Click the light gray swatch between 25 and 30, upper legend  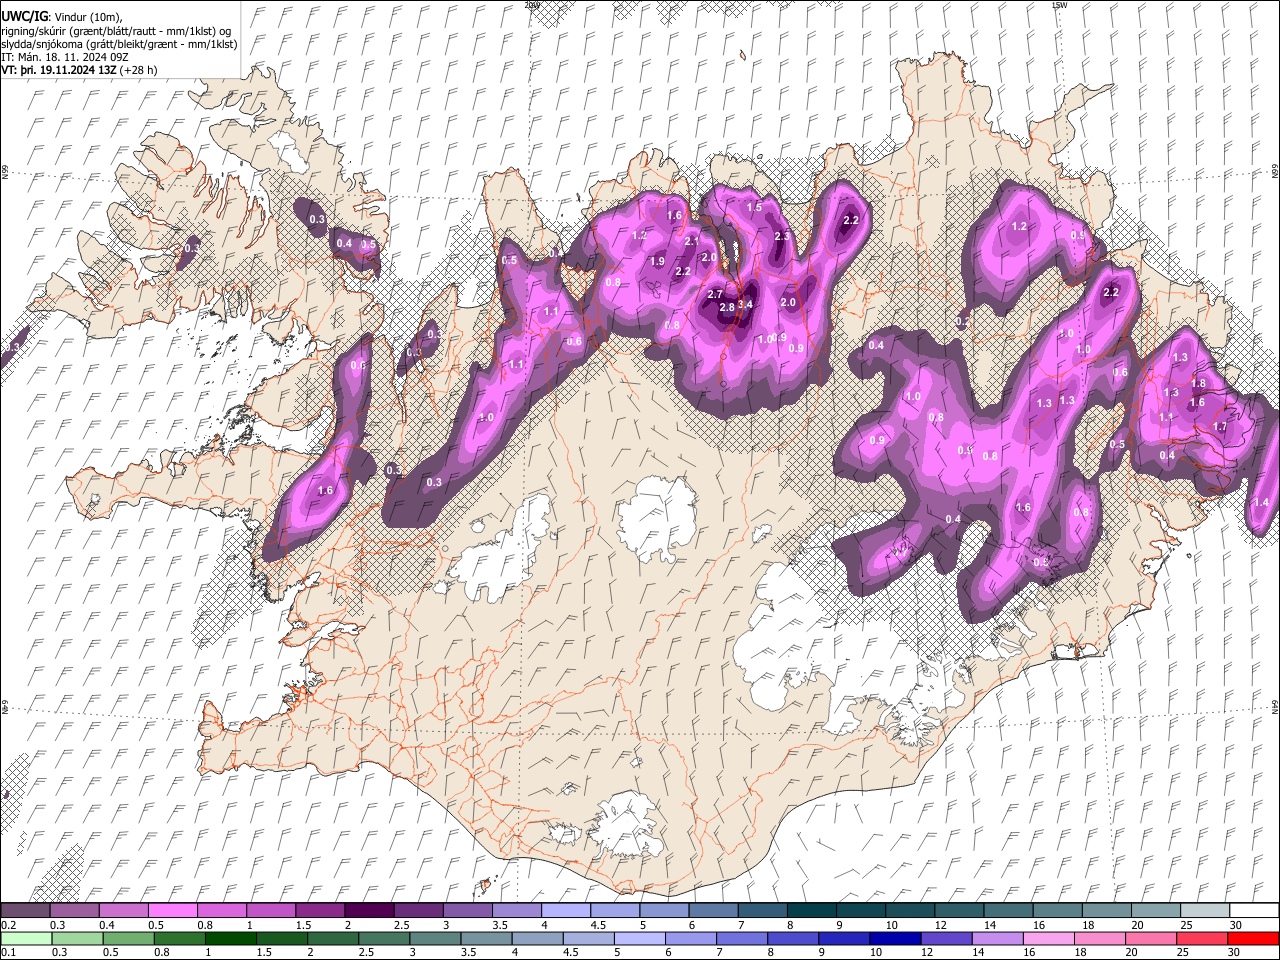click(x=1205, y=911)
